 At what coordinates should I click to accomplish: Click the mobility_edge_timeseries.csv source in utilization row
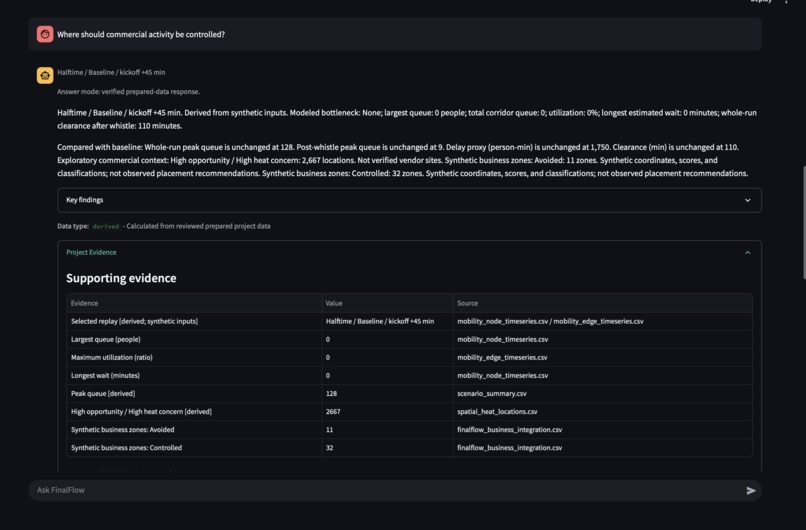(502, 357)
